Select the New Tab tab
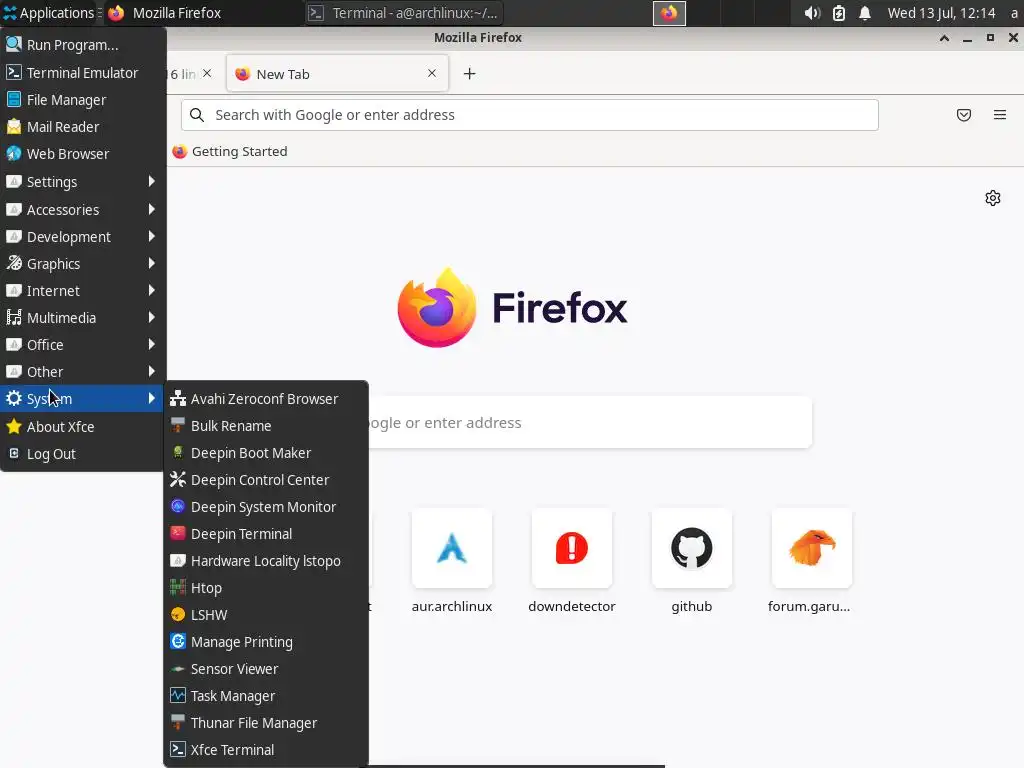The height and width of the screenshot is (768, 1024). (337, 74)
